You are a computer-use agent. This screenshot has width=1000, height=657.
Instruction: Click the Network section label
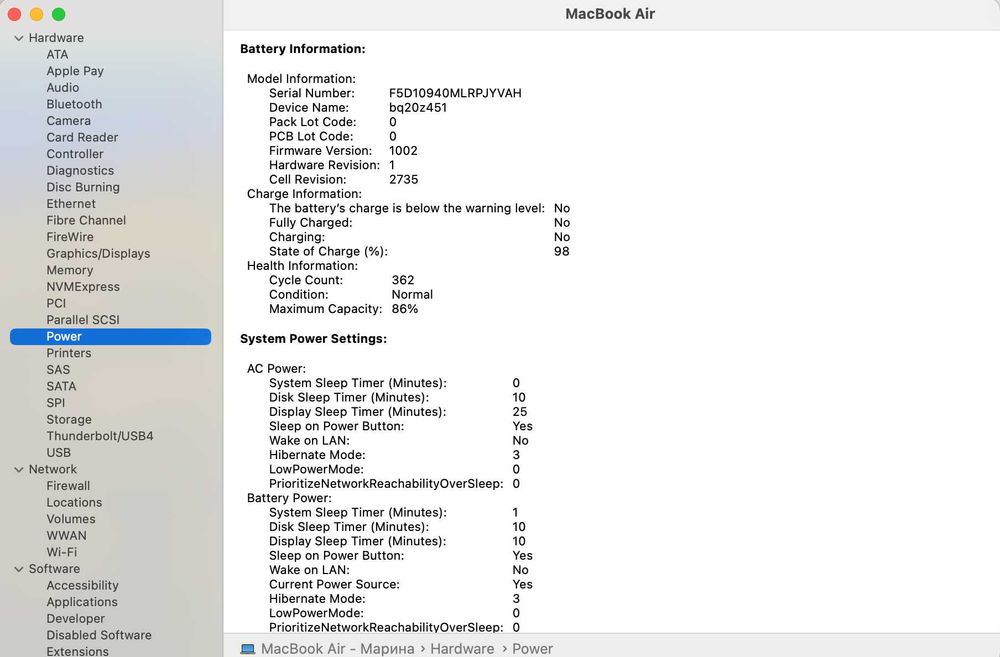[52, 469]
